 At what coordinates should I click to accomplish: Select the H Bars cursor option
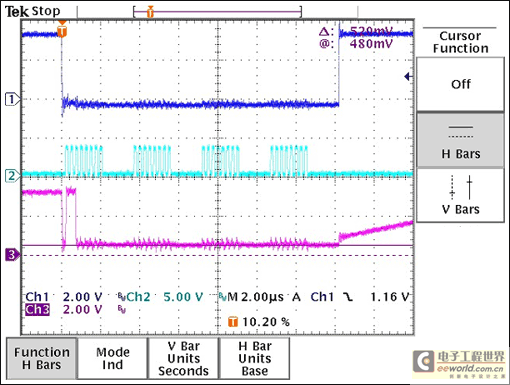click(x=460, y=140)
